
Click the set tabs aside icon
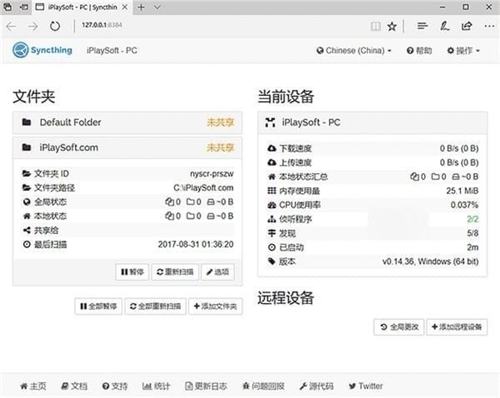point(24,7)
